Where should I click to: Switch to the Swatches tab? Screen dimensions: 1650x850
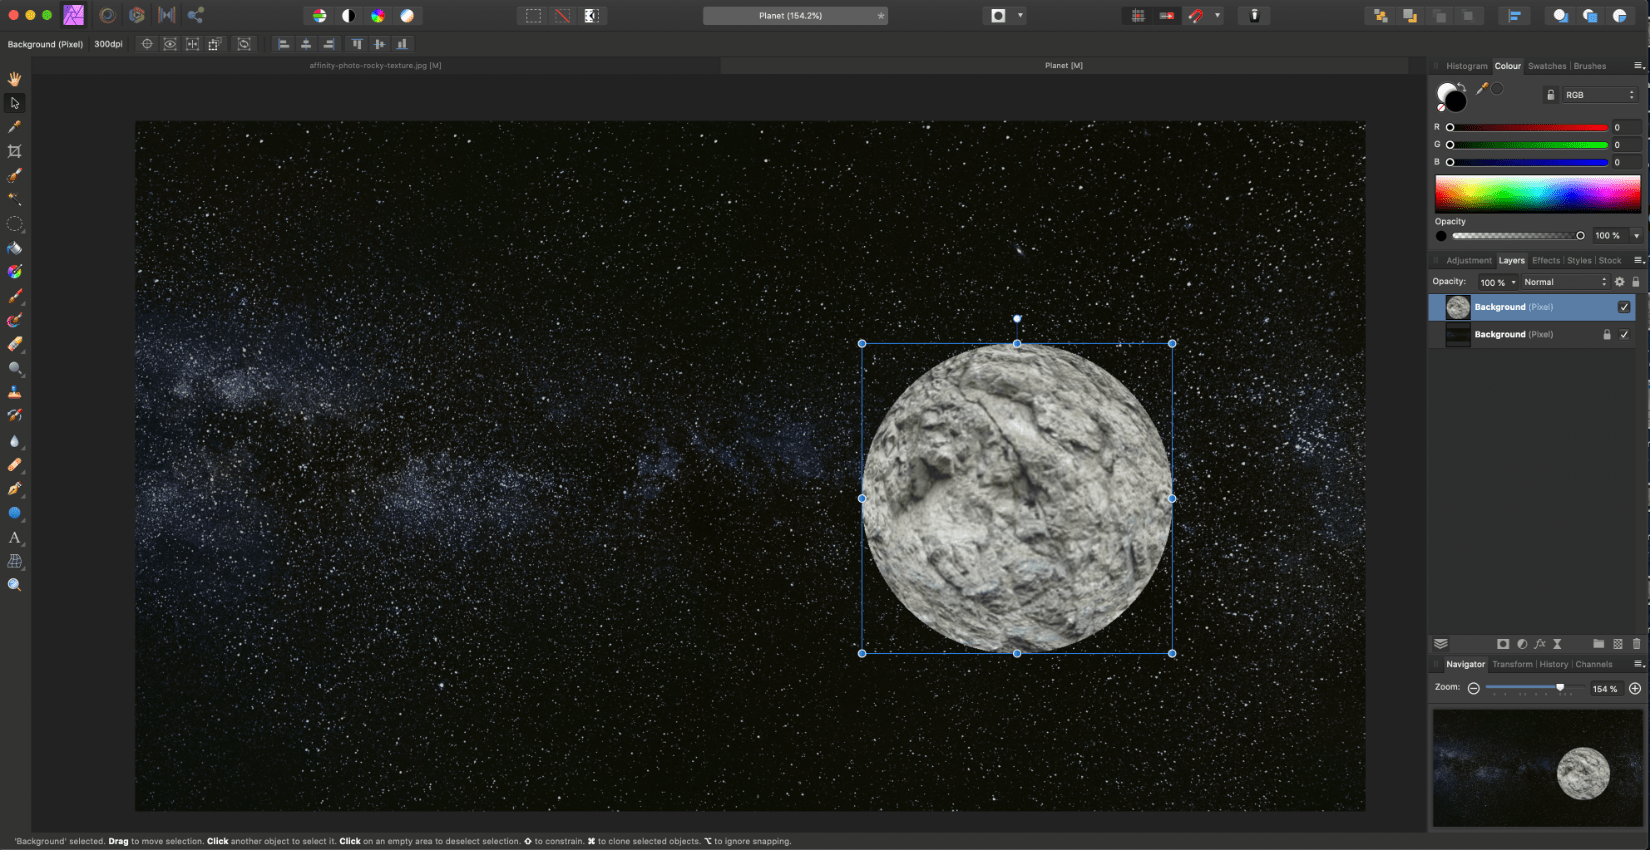point(1546,66)
